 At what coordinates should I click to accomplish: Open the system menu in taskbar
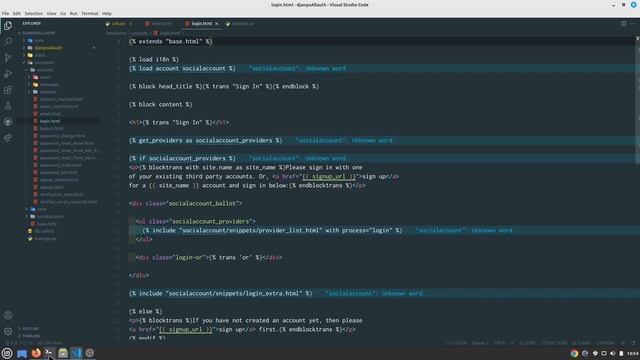pos(7,353)
